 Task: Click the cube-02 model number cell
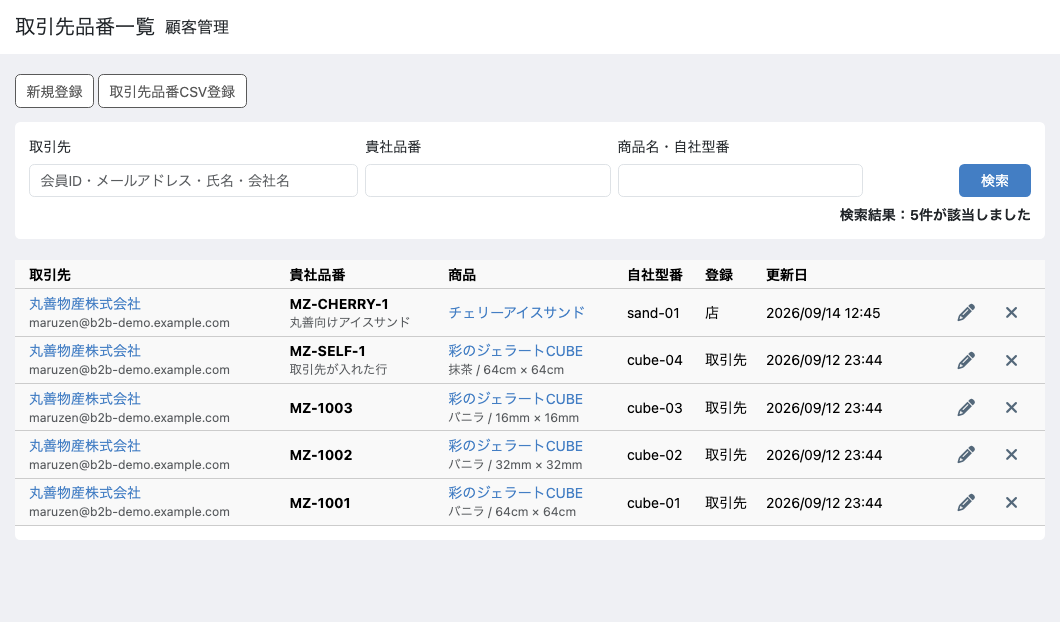click(x=654, y=455)
